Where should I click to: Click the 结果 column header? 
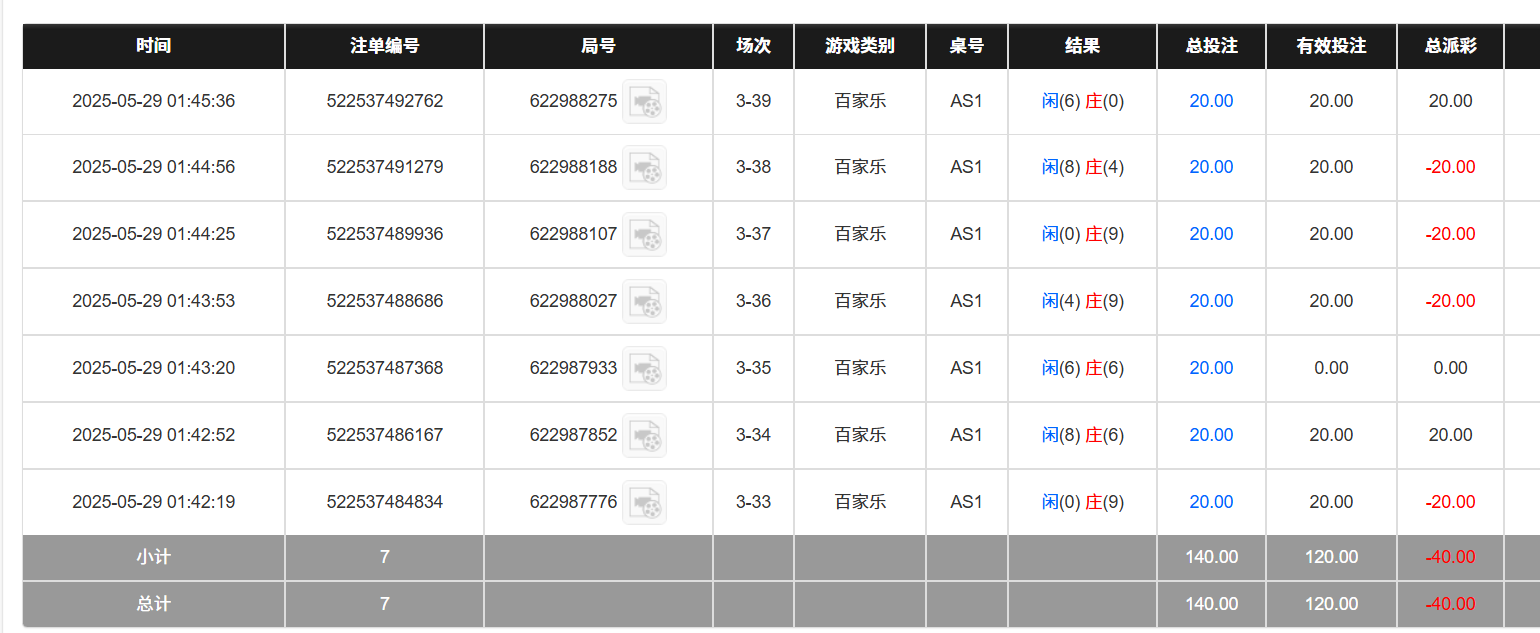pos(1083,45)
